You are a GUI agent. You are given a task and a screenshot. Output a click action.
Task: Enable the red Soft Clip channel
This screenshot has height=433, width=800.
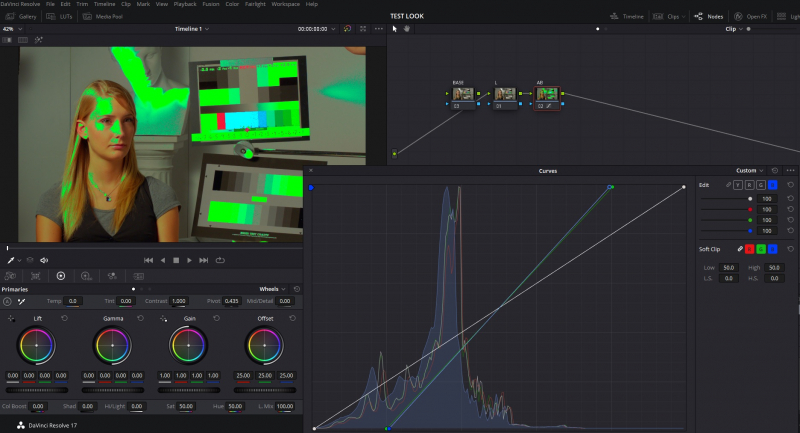(x=751, y=248)
